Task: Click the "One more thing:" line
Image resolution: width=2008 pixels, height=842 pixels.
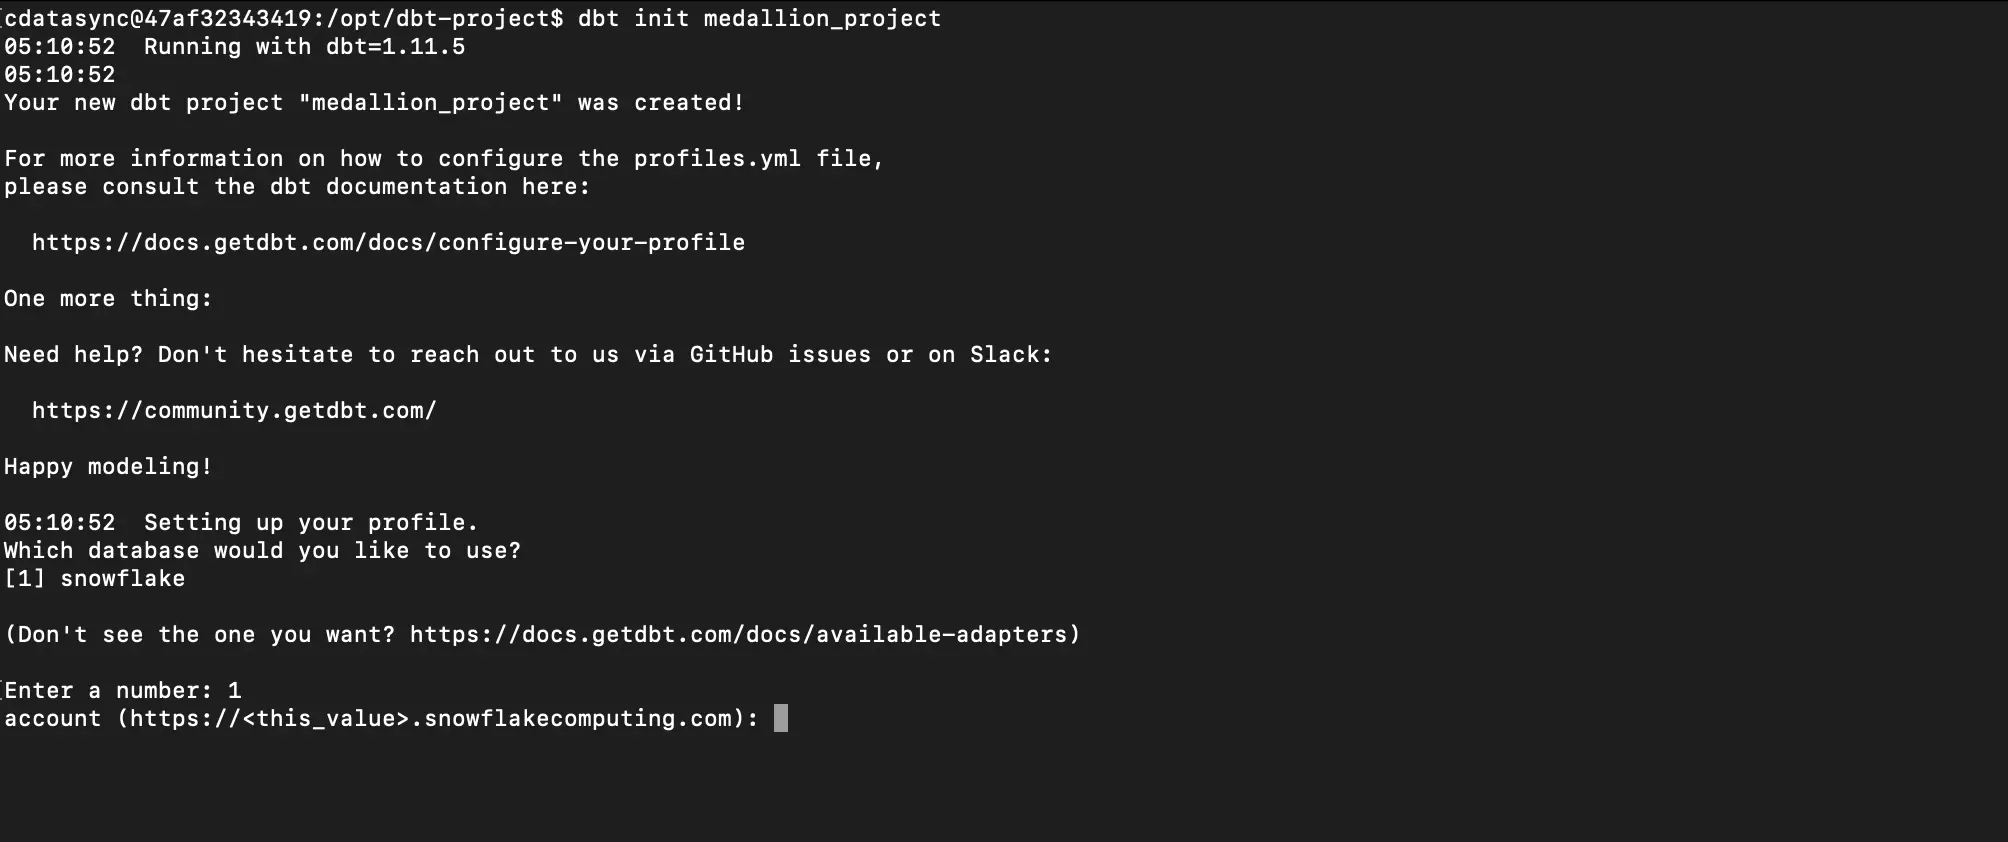Action: [108, 299]
